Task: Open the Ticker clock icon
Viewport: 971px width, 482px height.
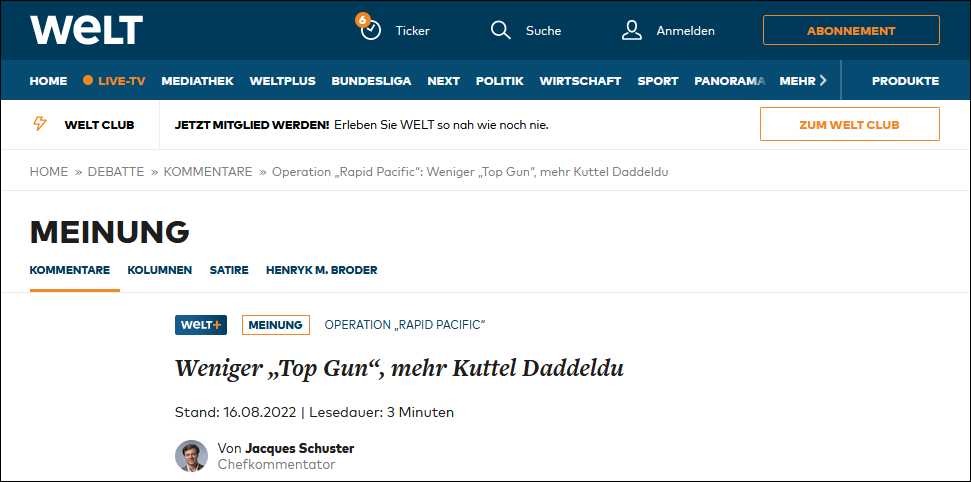Action: (x=370, y=29)
